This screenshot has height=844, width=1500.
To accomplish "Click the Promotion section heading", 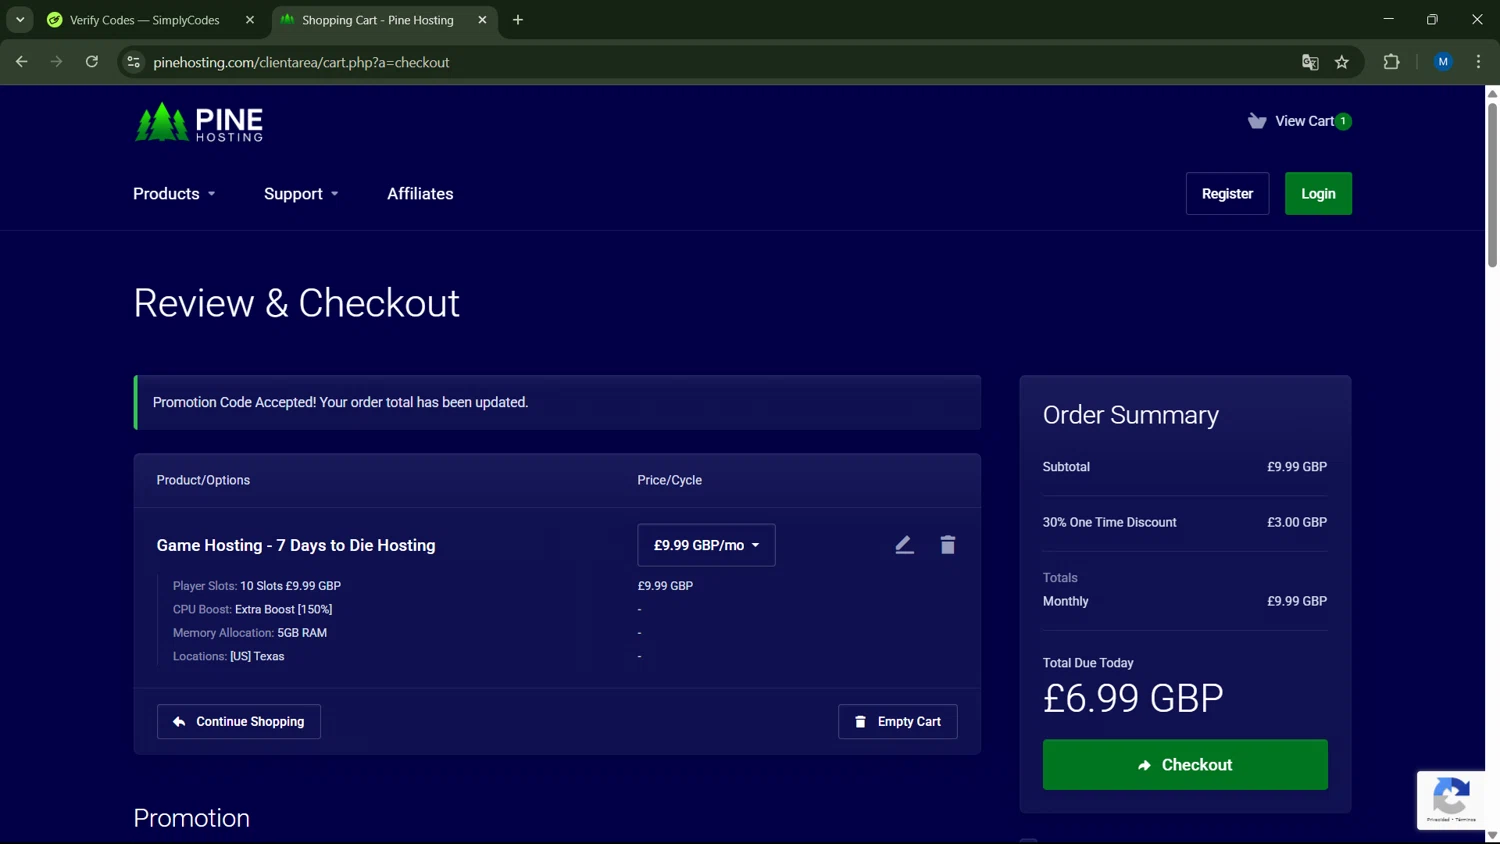I will (x=191, y=818).
